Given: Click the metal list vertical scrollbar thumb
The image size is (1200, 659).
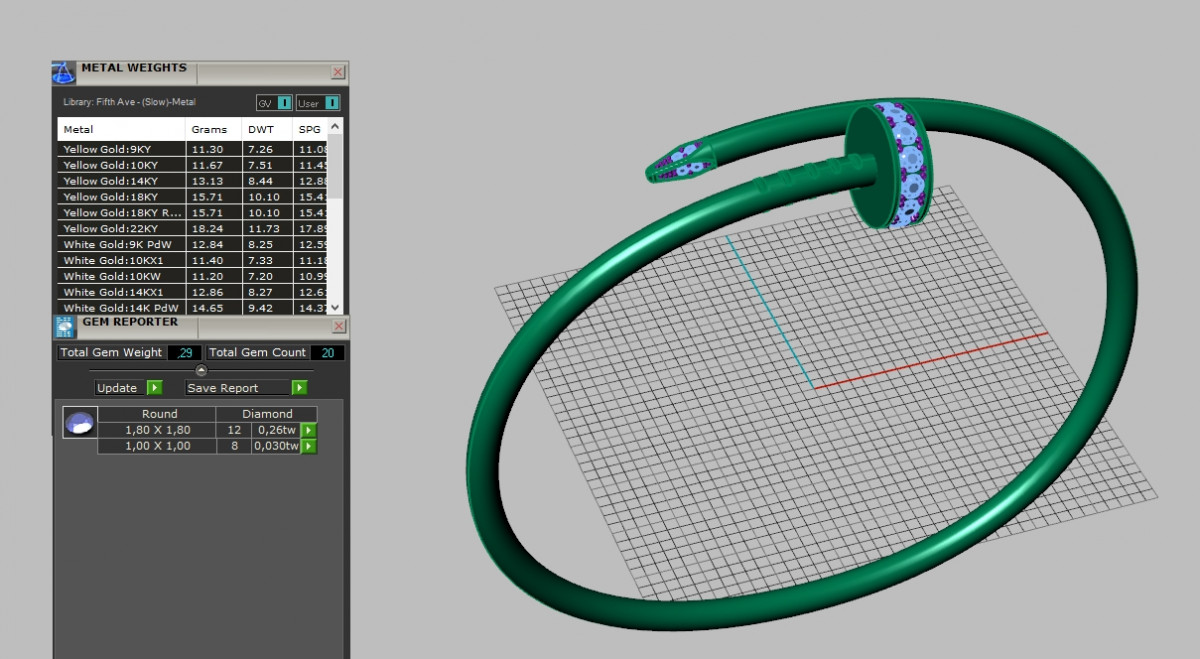Looking at the screenshot, I should (335, 165).
